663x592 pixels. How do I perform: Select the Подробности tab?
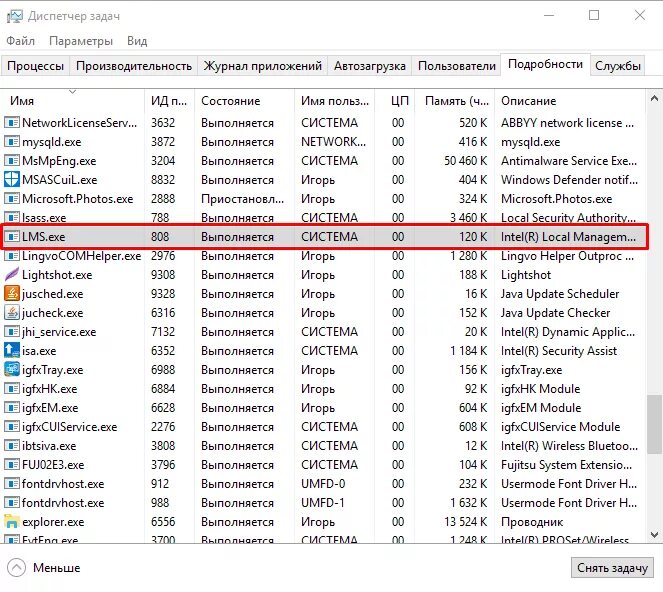tap(545, 64)
